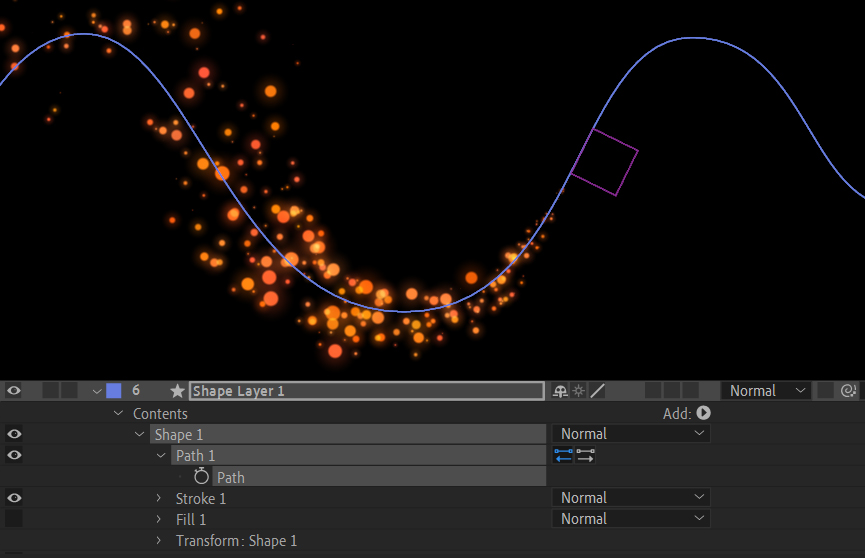Click the layer label color swatch
Screen dimensions: 865x558
(x=114, y=391)
